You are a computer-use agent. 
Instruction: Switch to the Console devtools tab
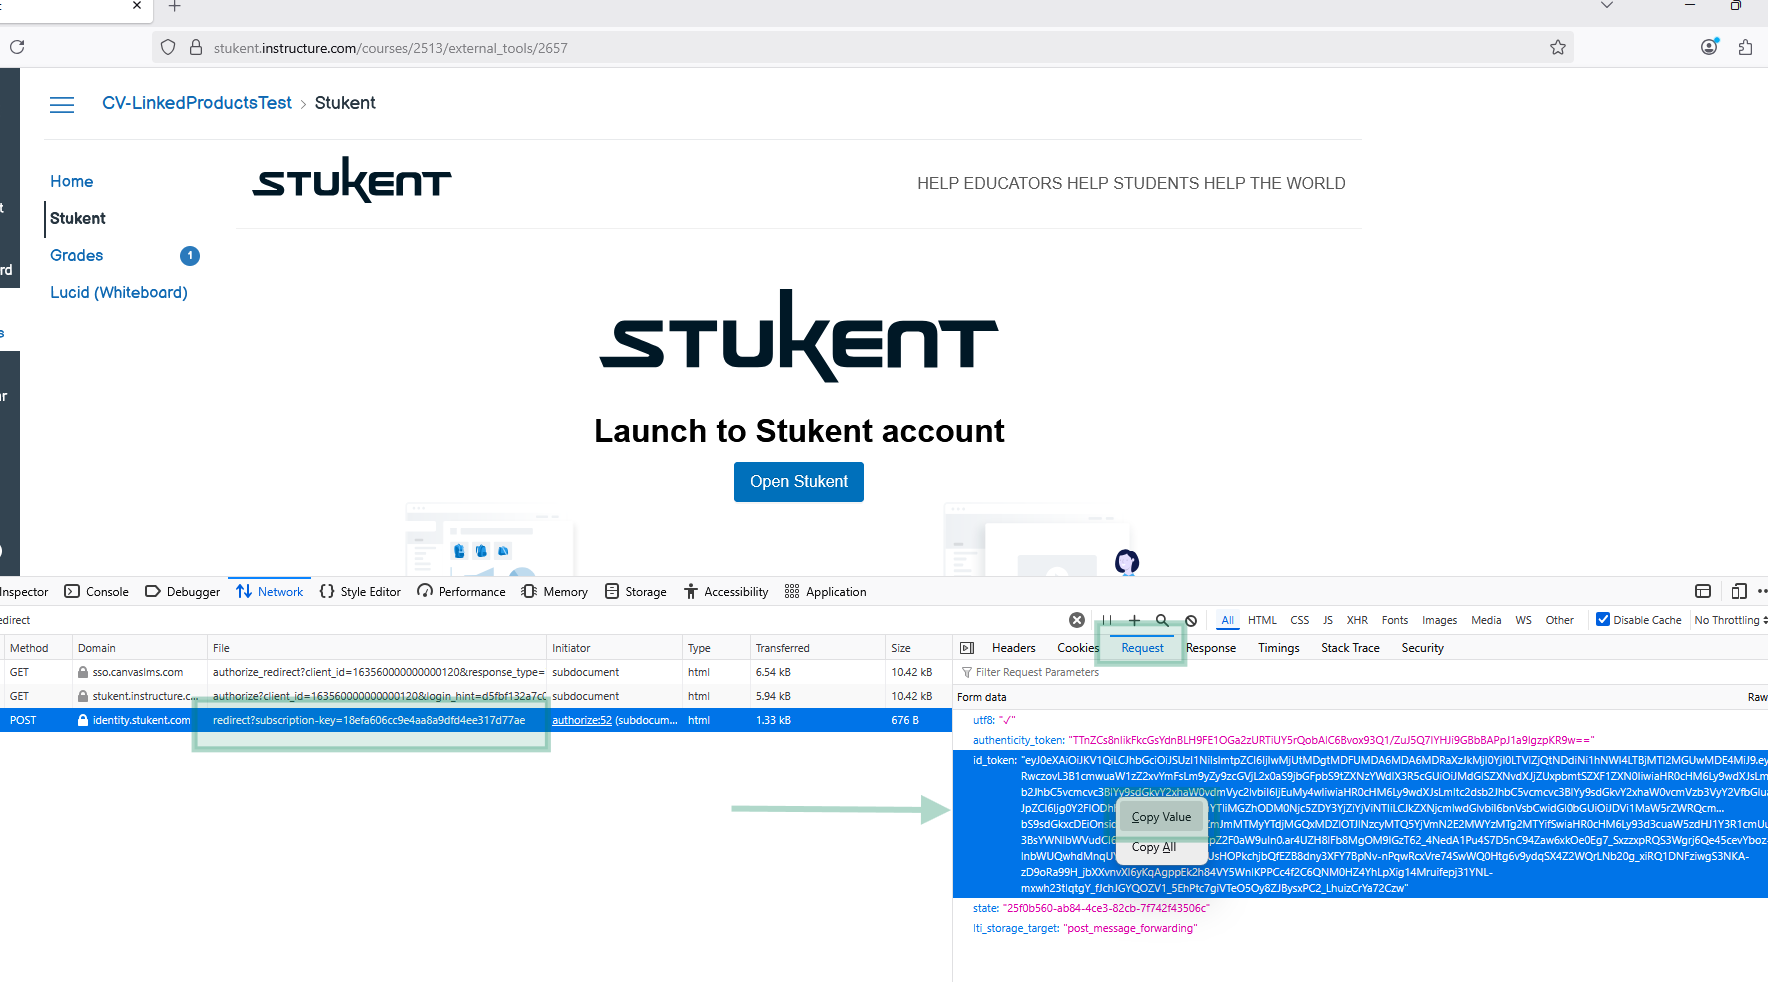(97, 592)
